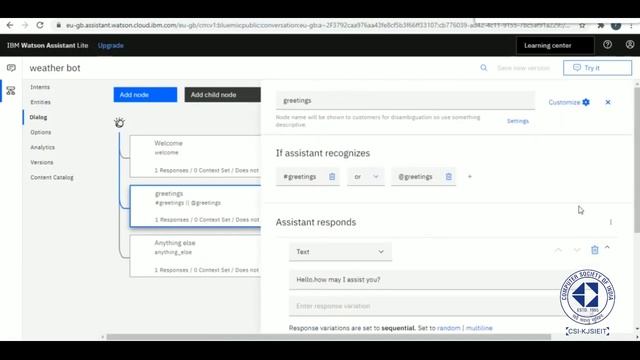Open Skills icon in left rail
Viewport: 640px width, 360px height.
[x=11, y=91]
